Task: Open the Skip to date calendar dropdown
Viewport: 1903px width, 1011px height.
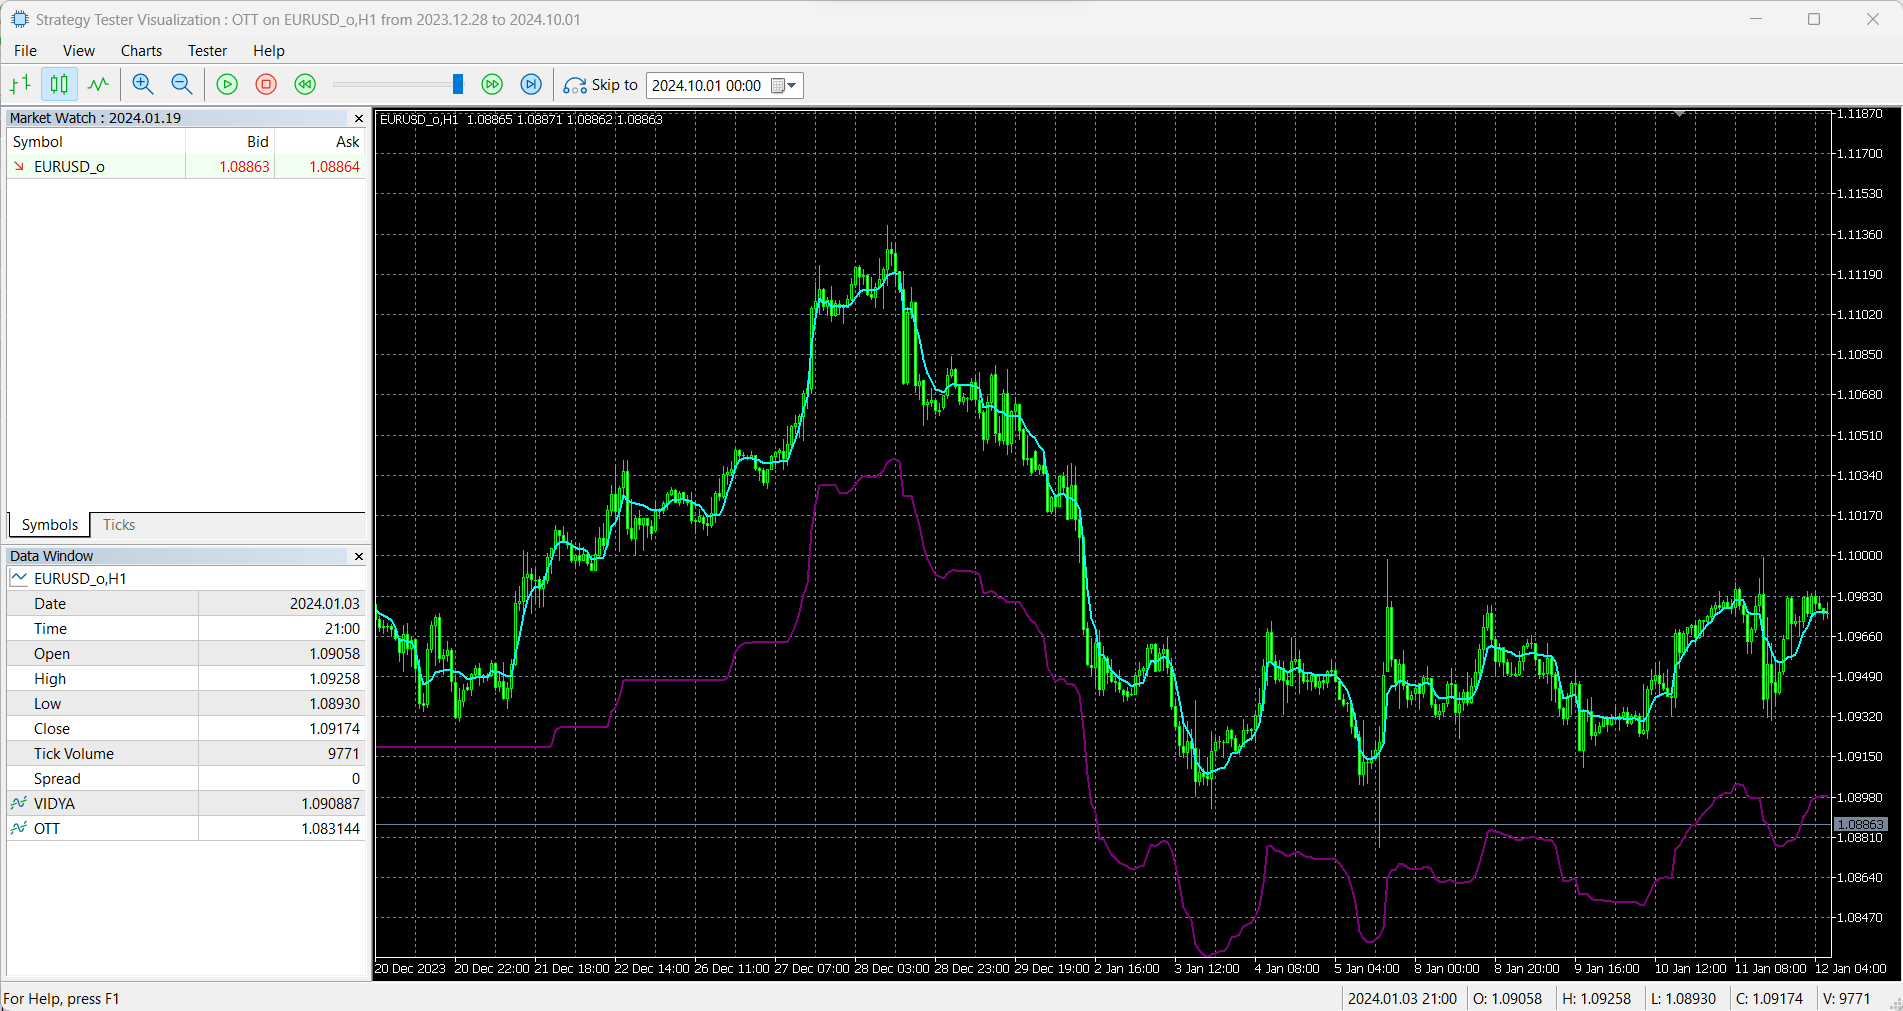Action: click(785, 86)
